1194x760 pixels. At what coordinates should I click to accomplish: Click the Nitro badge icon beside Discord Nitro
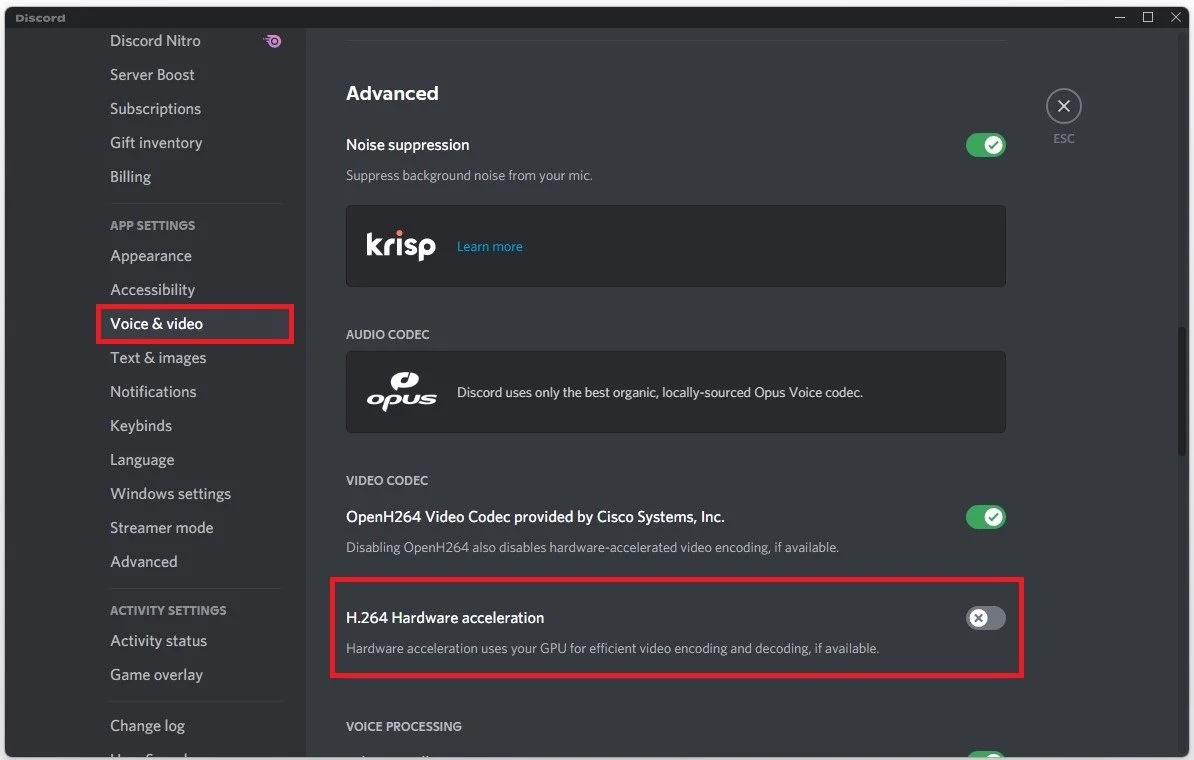(x=273, y=41)
